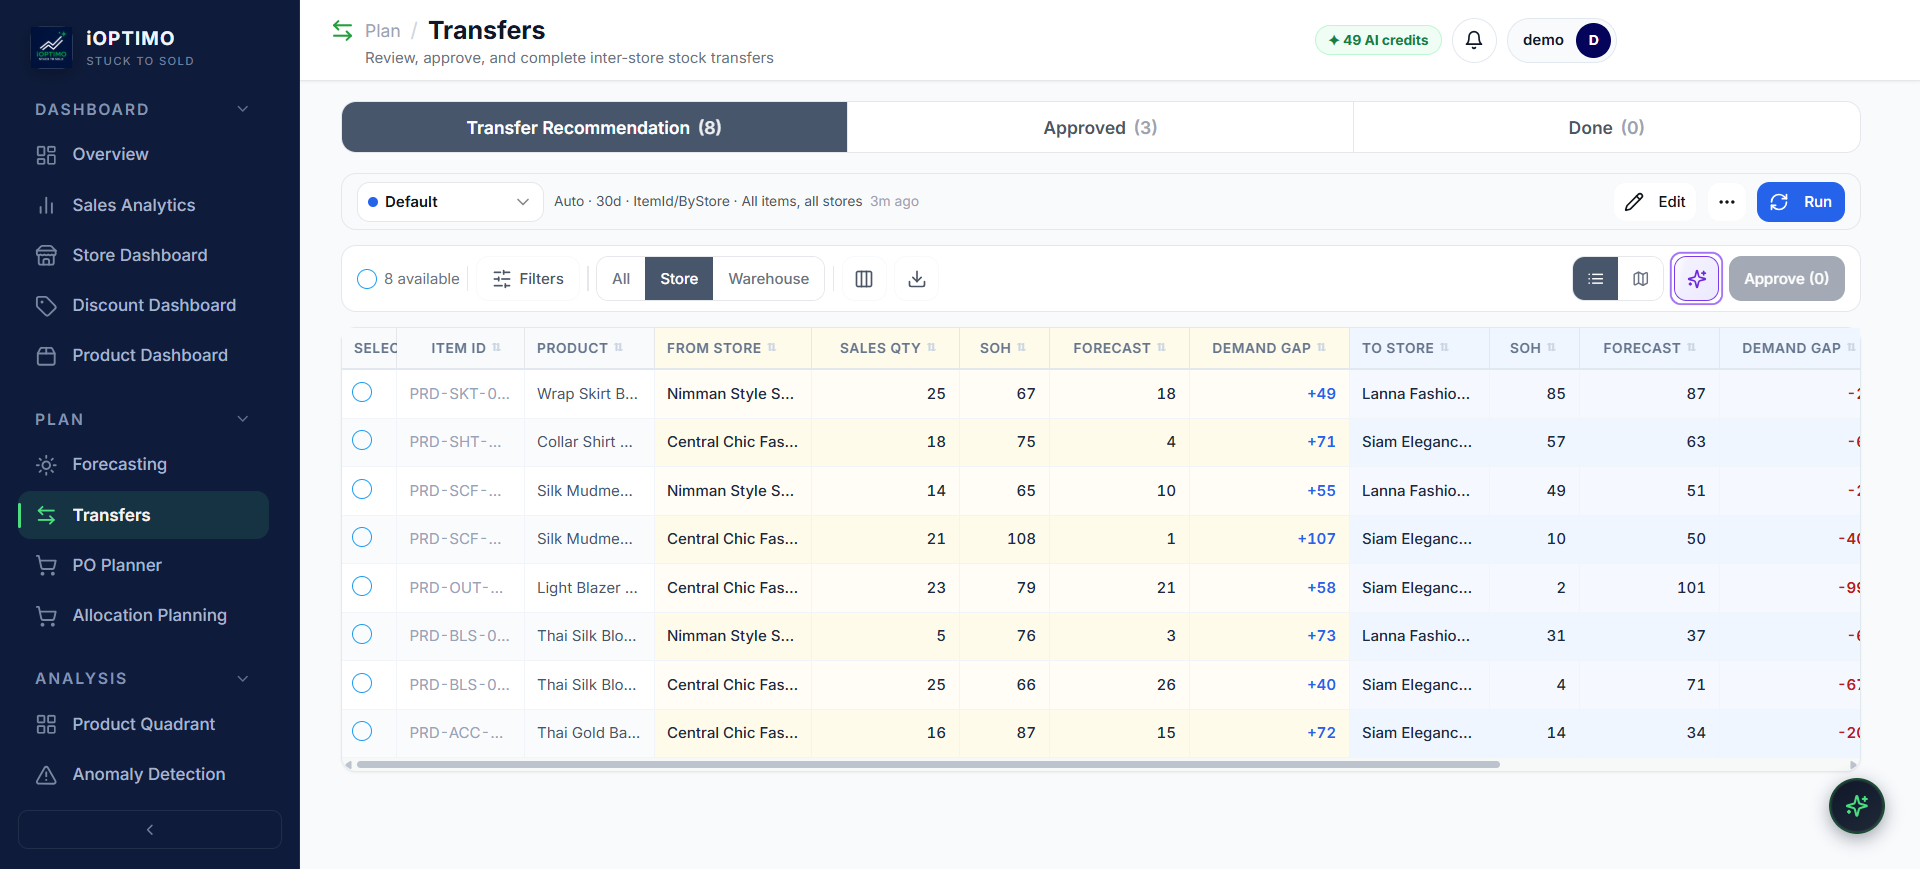Click the AI sparkle toolbar button
The height and width of the screenshot is (869, 1920).
pyautogui.click(x=1696, y=279)
